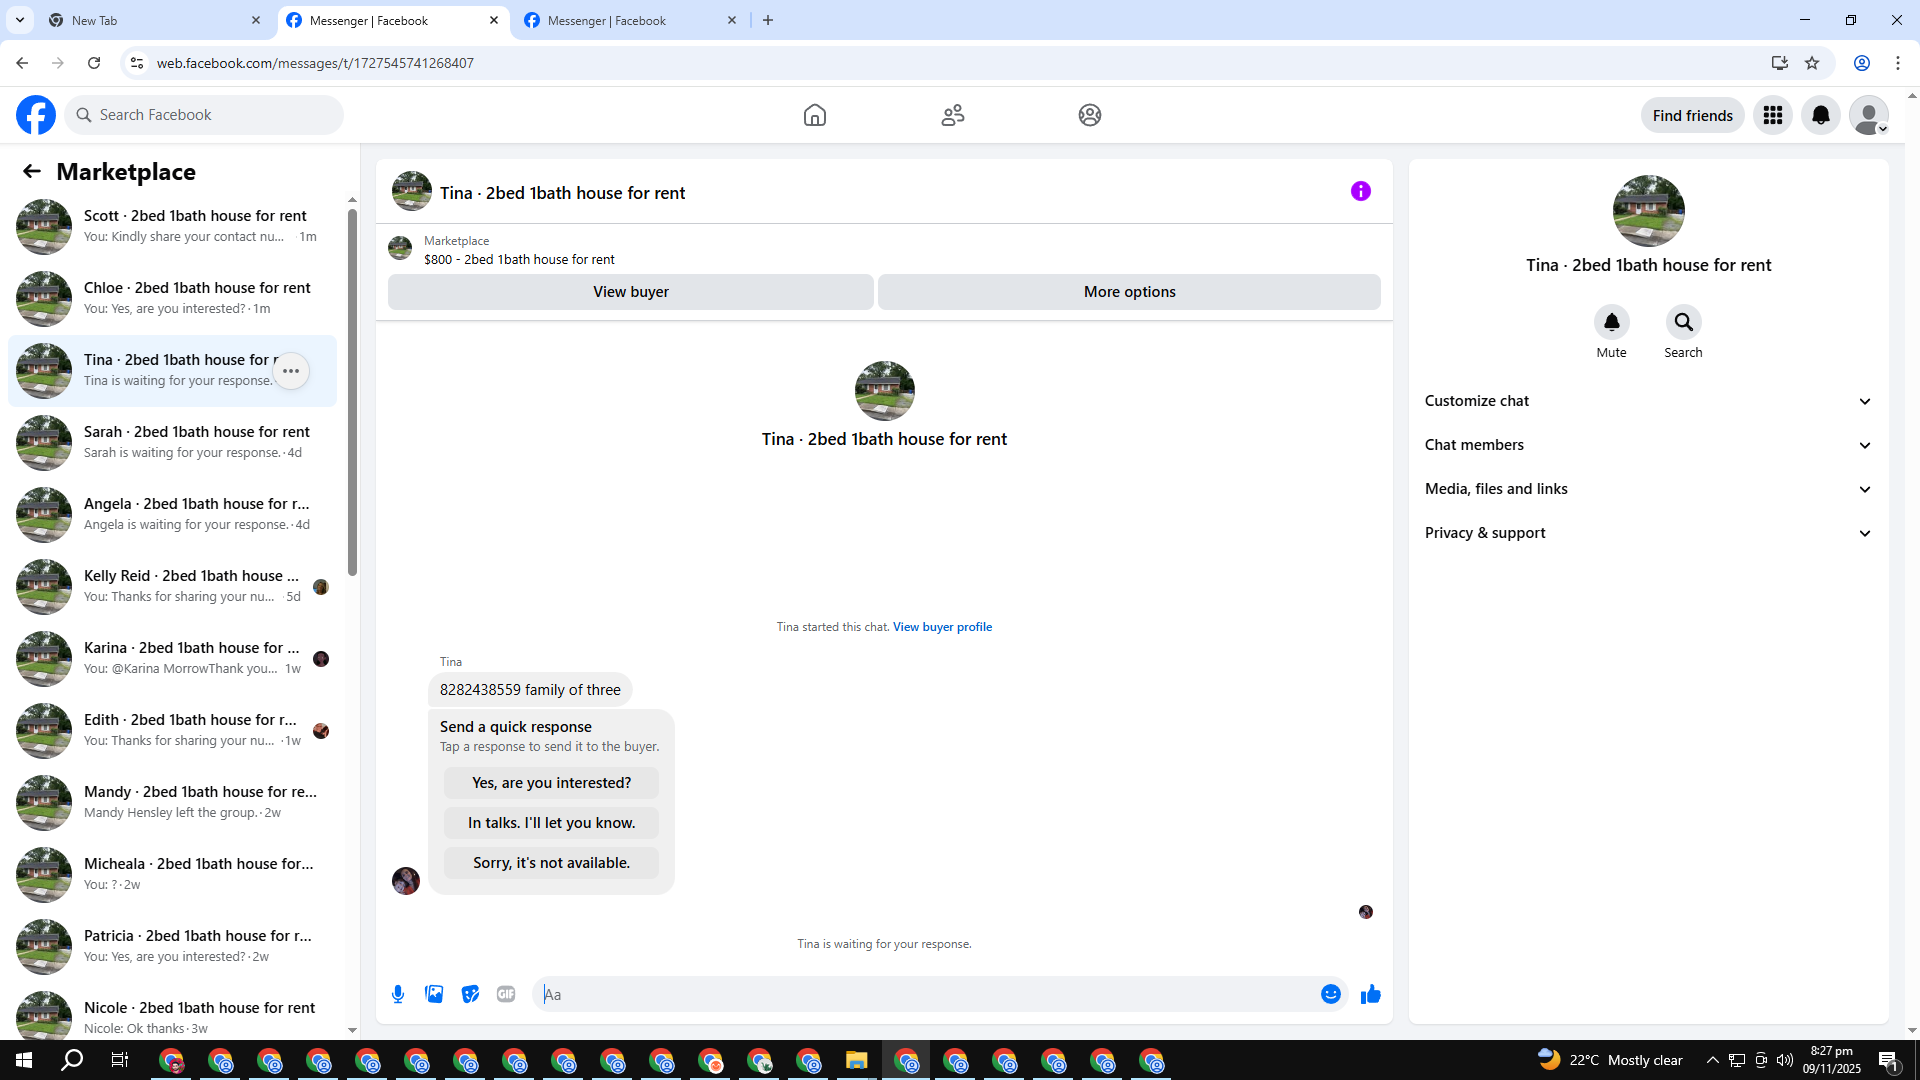Image resolution: width=1920 pixels, height=1080 pixels.
Task: Reload the browser page
Action: tap(94, 63)
